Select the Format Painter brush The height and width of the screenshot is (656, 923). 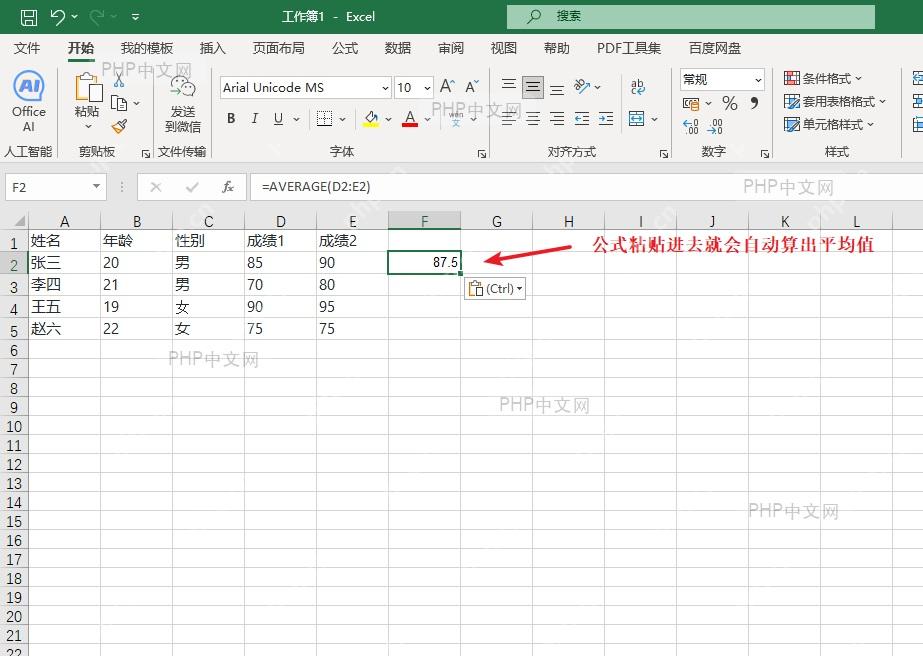119,125
